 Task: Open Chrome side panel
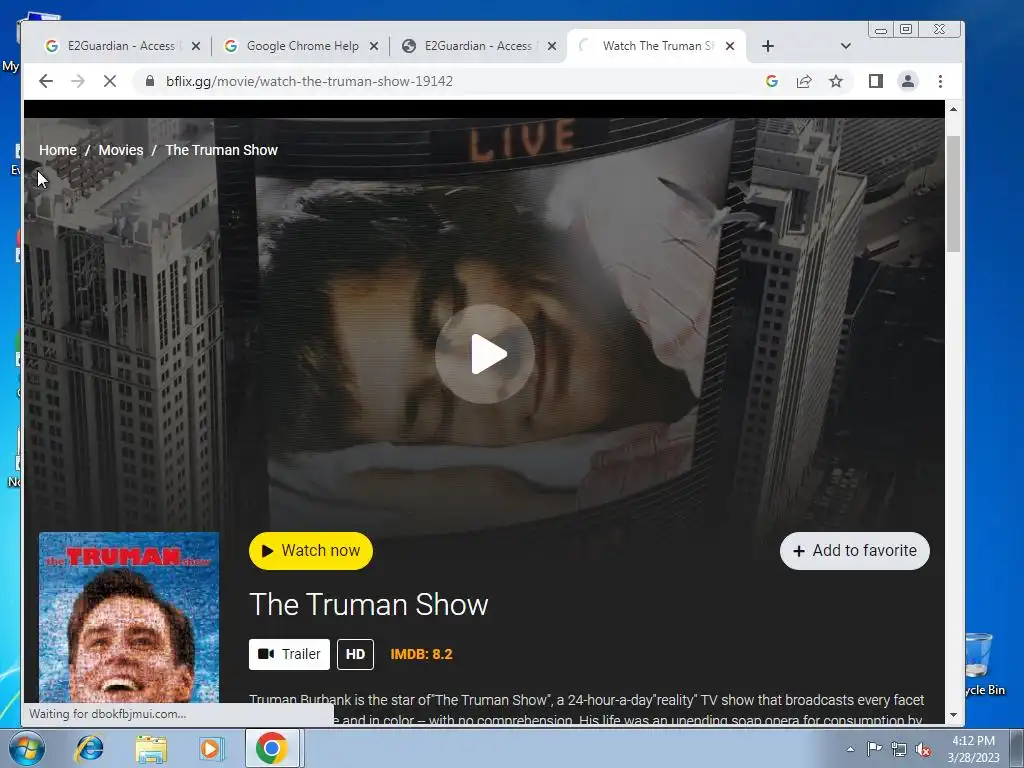pos(876,81)
